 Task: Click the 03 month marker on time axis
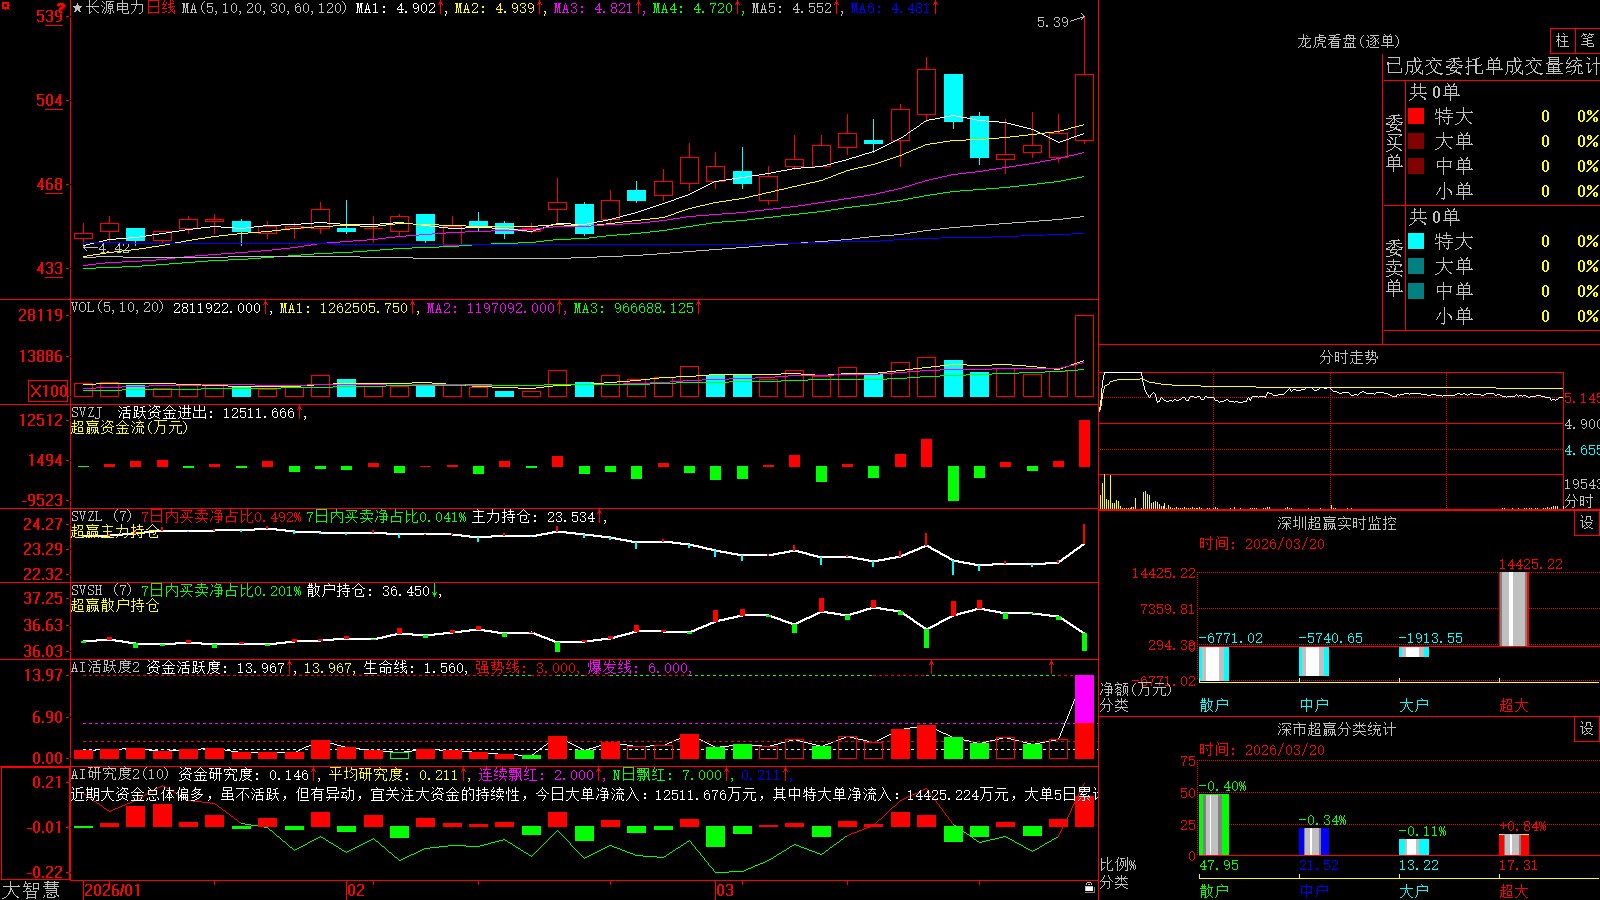click(x=725, y=890)
